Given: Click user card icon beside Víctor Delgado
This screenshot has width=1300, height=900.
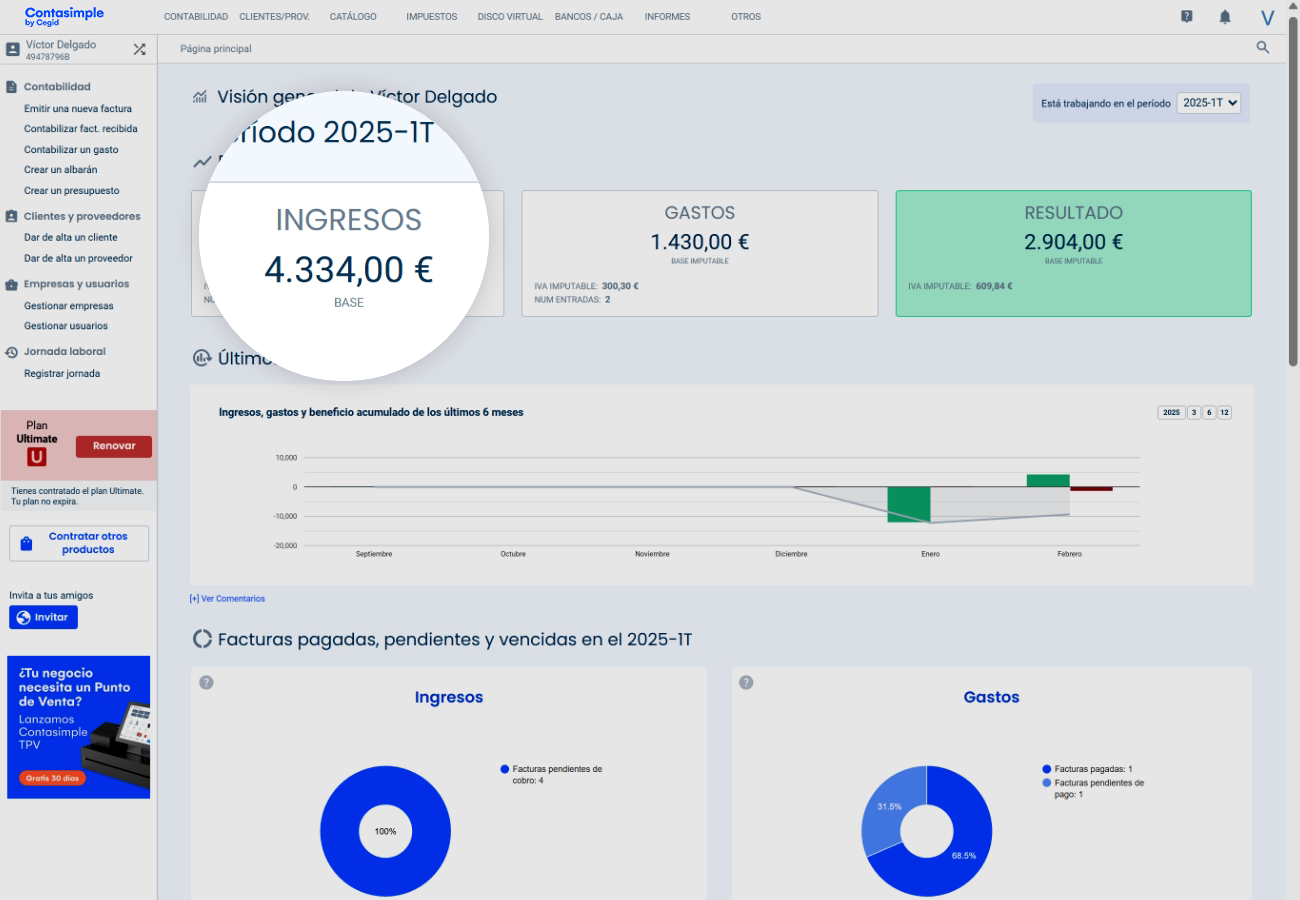Looking at the screenshot, I should [13, 49].
